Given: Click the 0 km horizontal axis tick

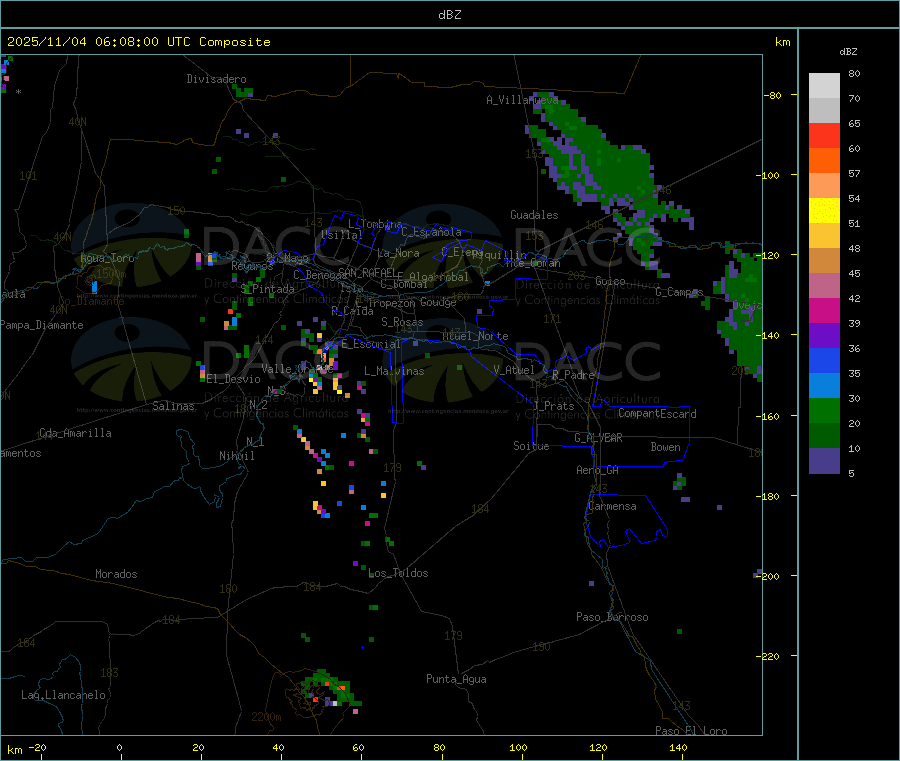Looking at the screenshot, I should click(119, 747).
